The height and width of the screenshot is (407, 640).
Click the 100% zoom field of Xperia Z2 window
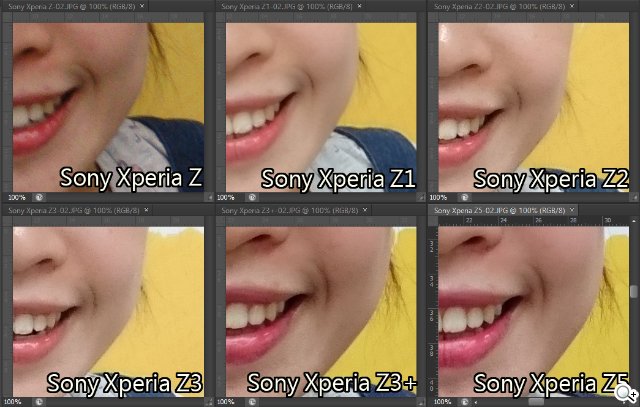(438, 198)
